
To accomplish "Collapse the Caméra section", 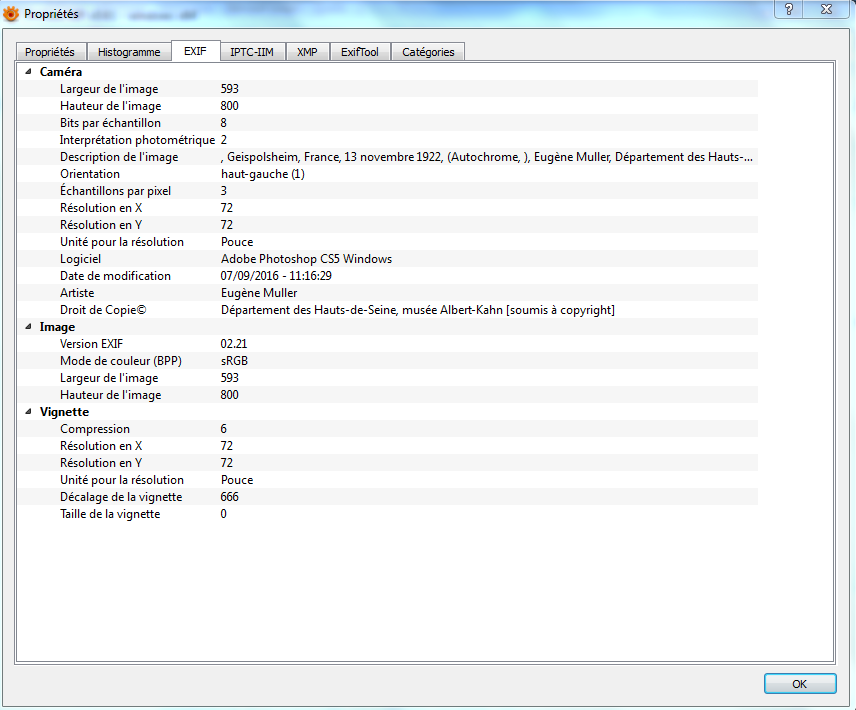I will [28, 72].
